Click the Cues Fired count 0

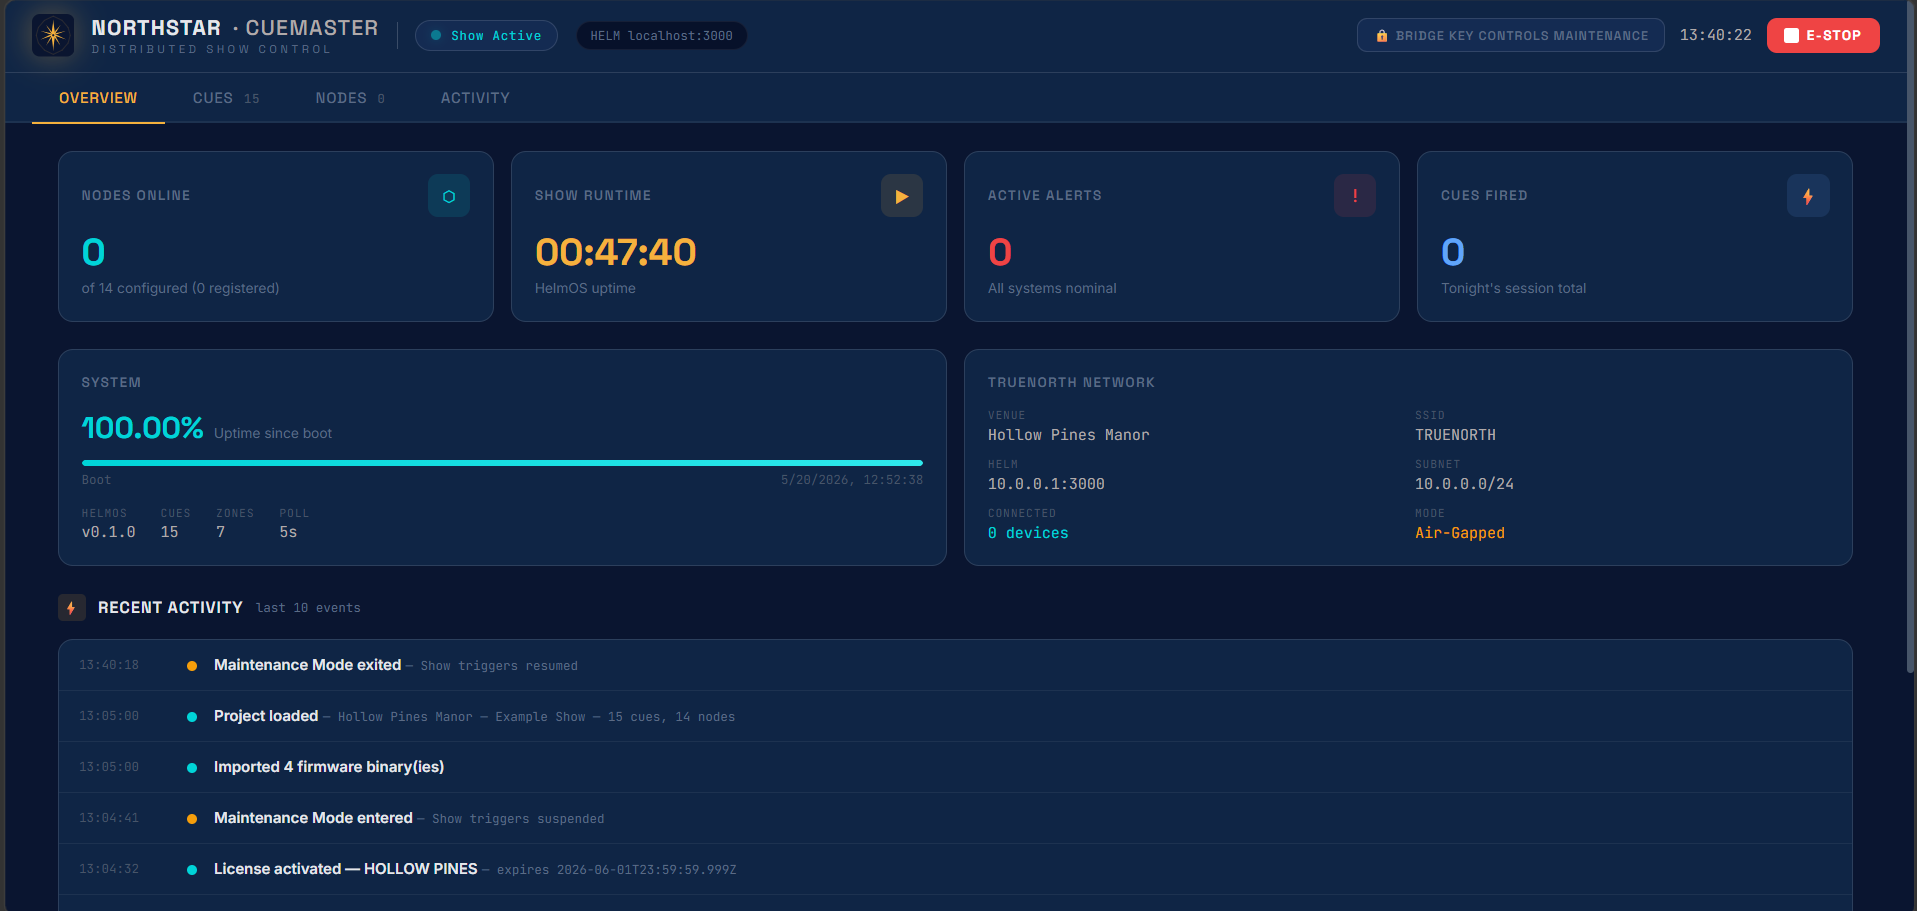coord(1453,252)
